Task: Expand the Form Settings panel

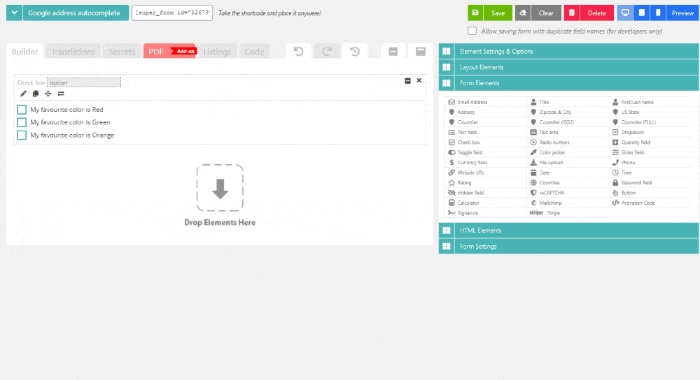Action: [569, 246]
